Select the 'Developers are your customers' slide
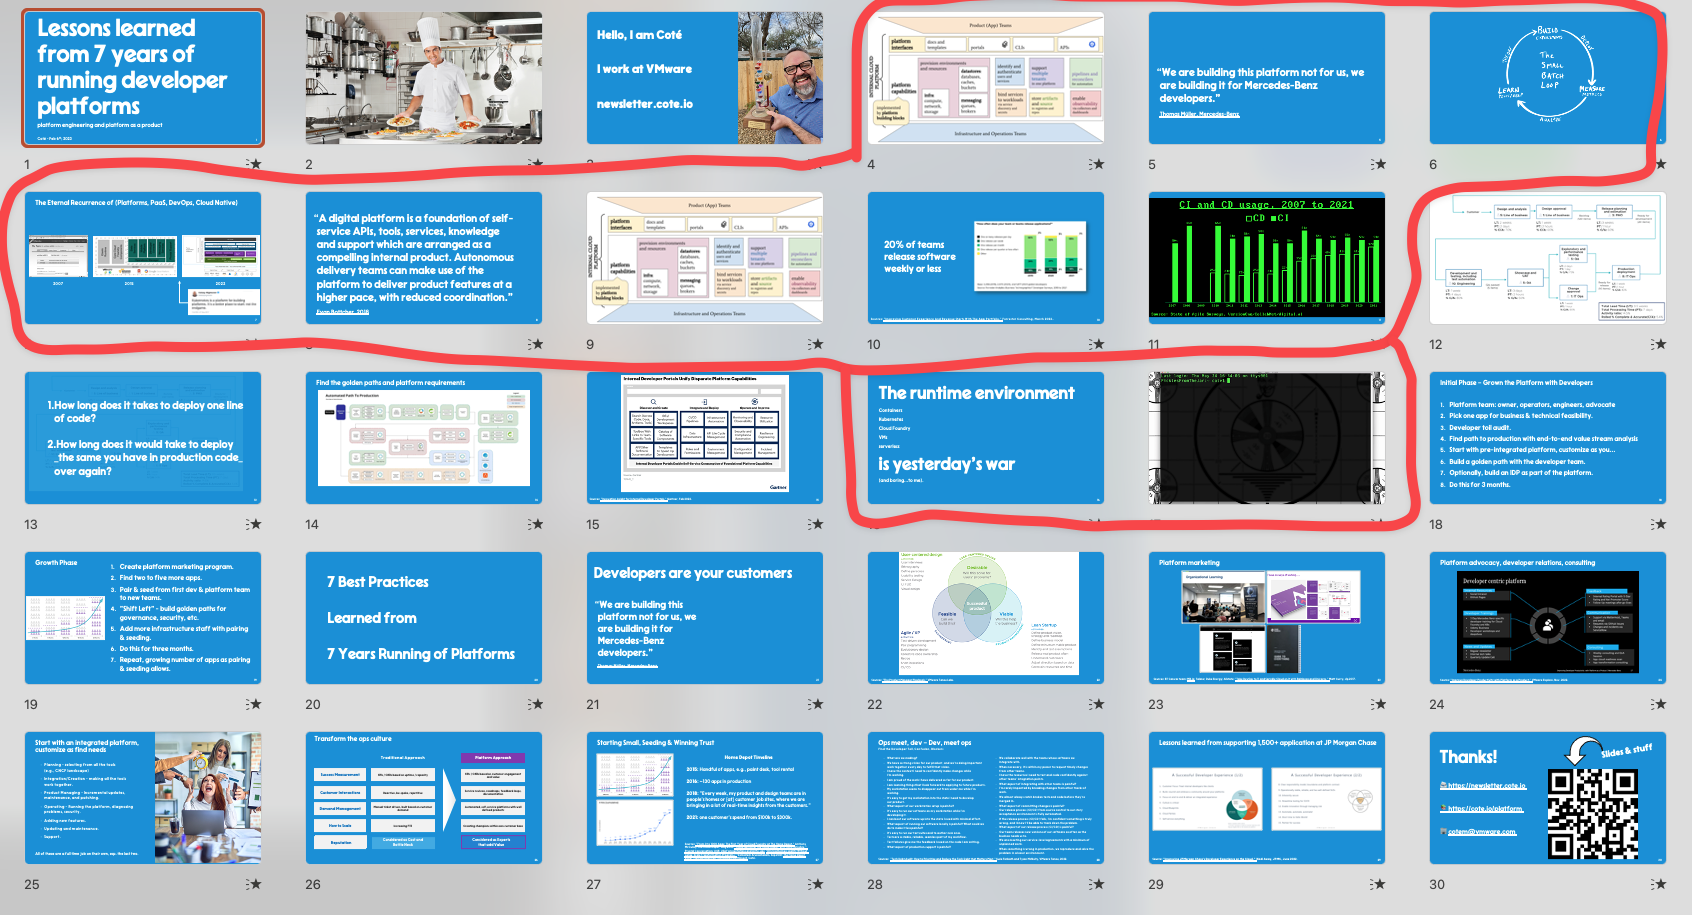Viewport: 1692px width, 915px height. 705,618
